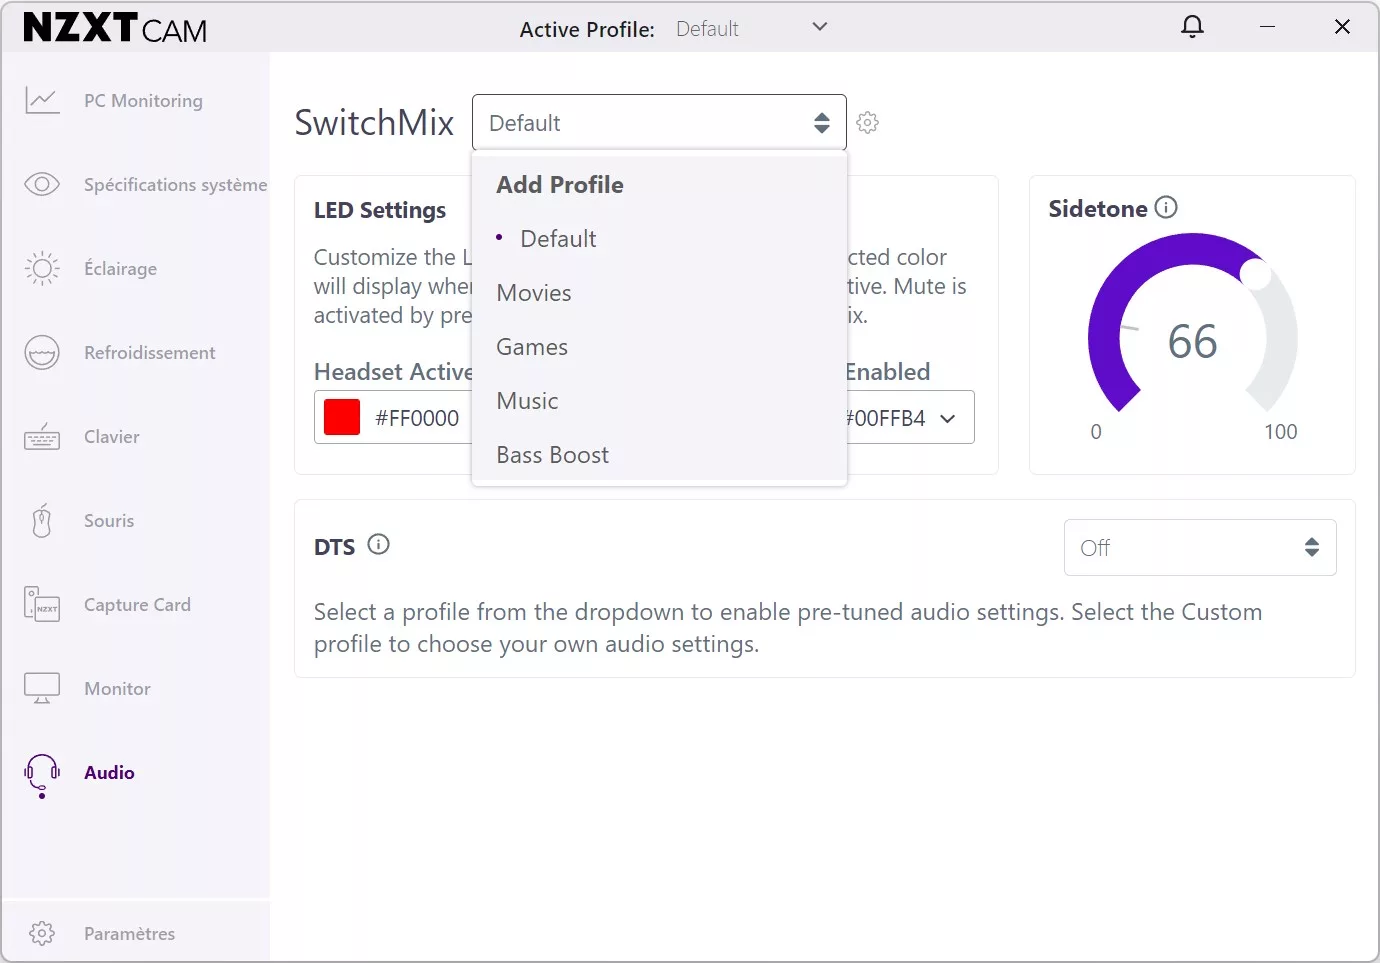The image size is (1380, 963).
Task: Show the DTS info tooltip icon
Action: click(x=378, y=545)
